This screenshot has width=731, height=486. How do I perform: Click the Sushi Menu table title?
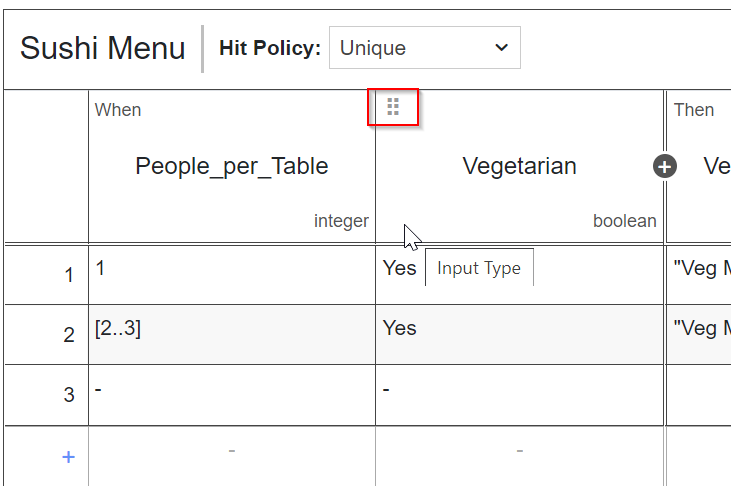click(103, 48)
